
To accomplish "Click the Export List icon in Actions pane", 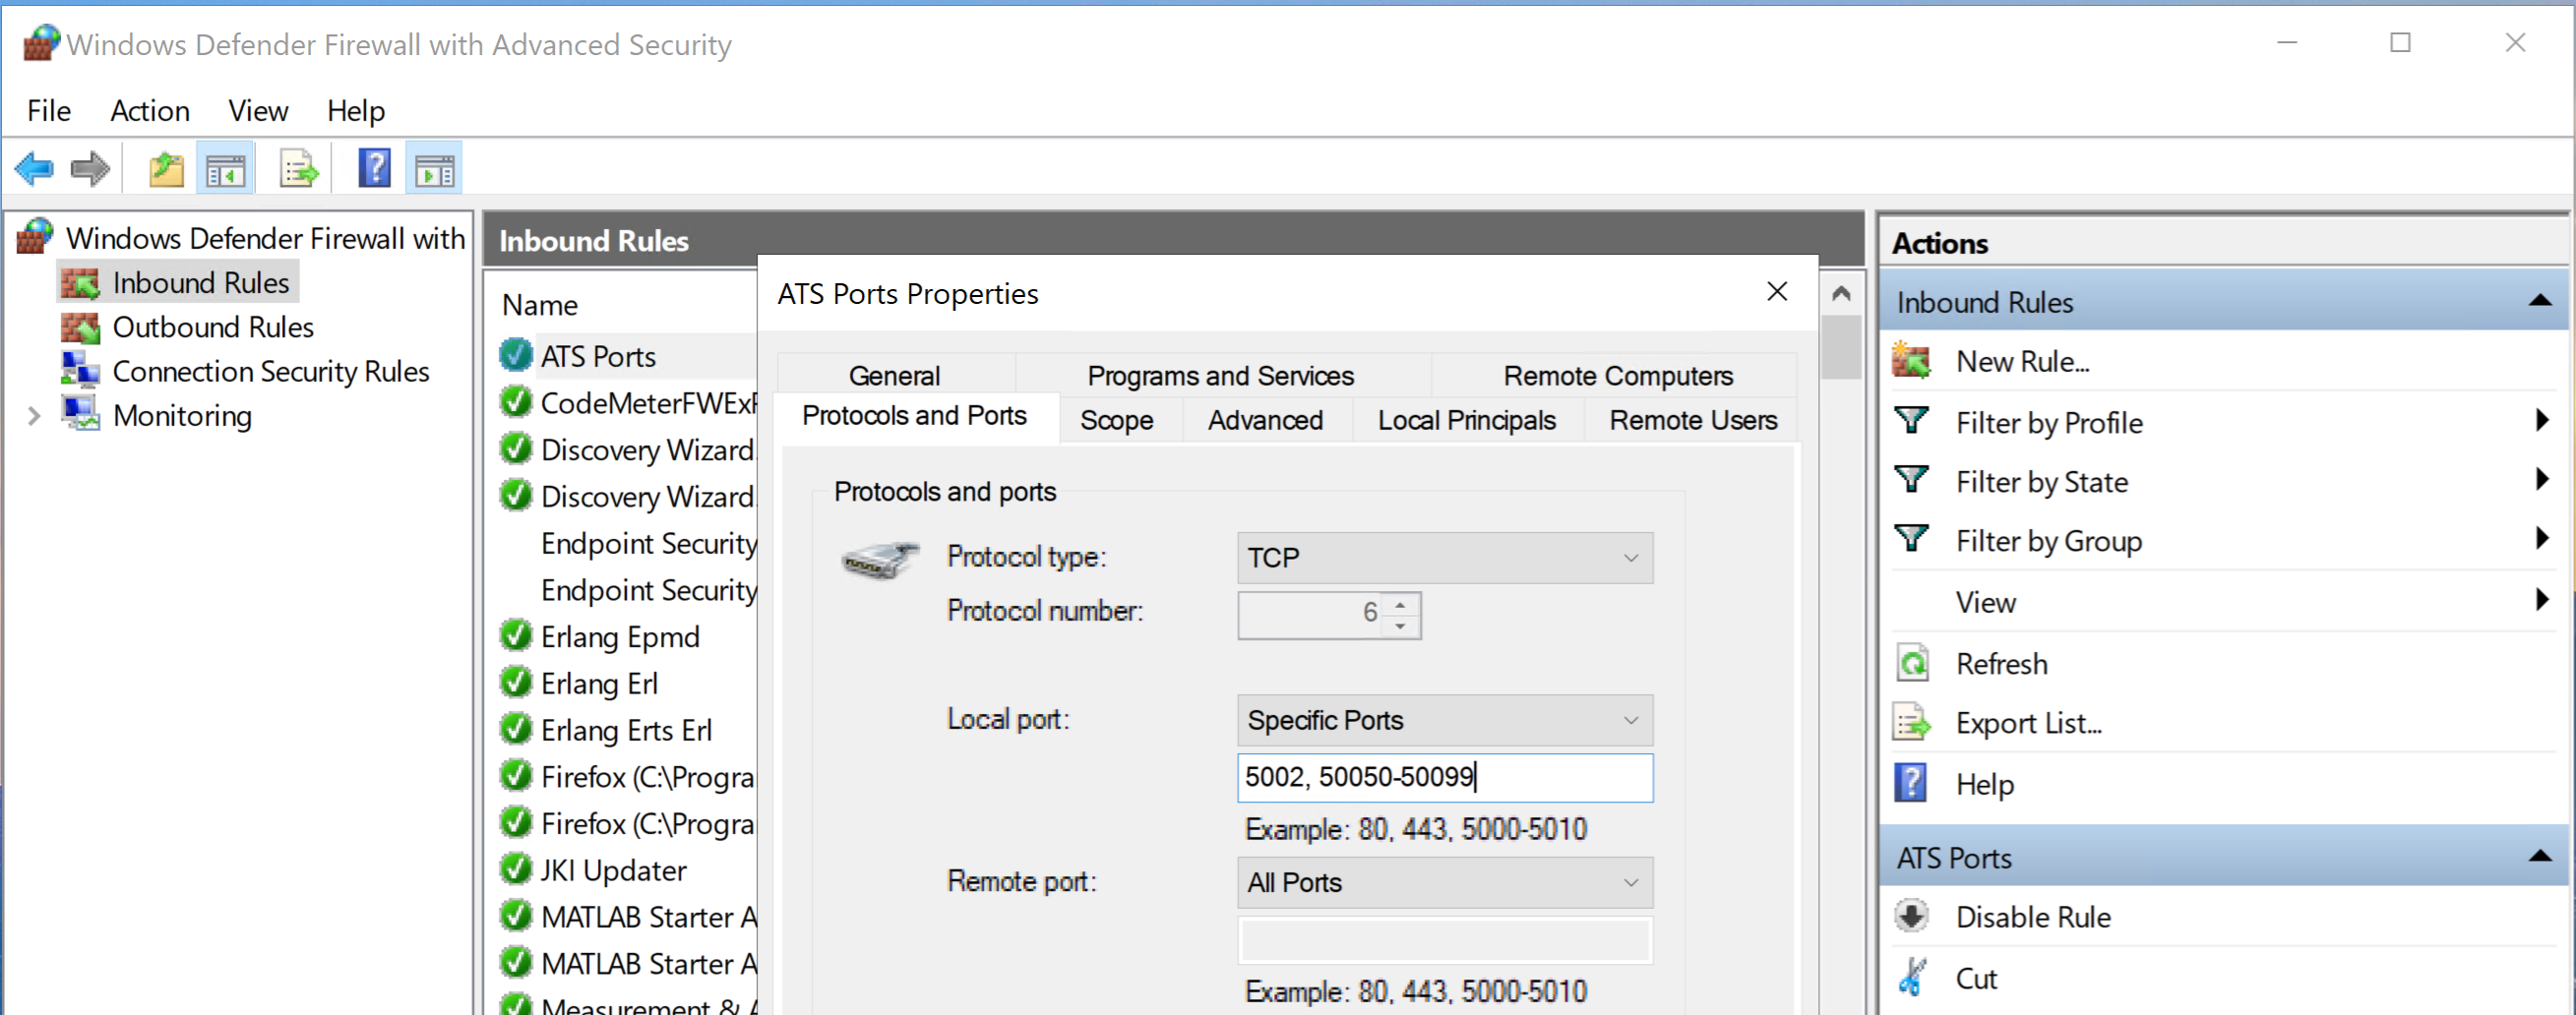I will (x=1912, y=722).
